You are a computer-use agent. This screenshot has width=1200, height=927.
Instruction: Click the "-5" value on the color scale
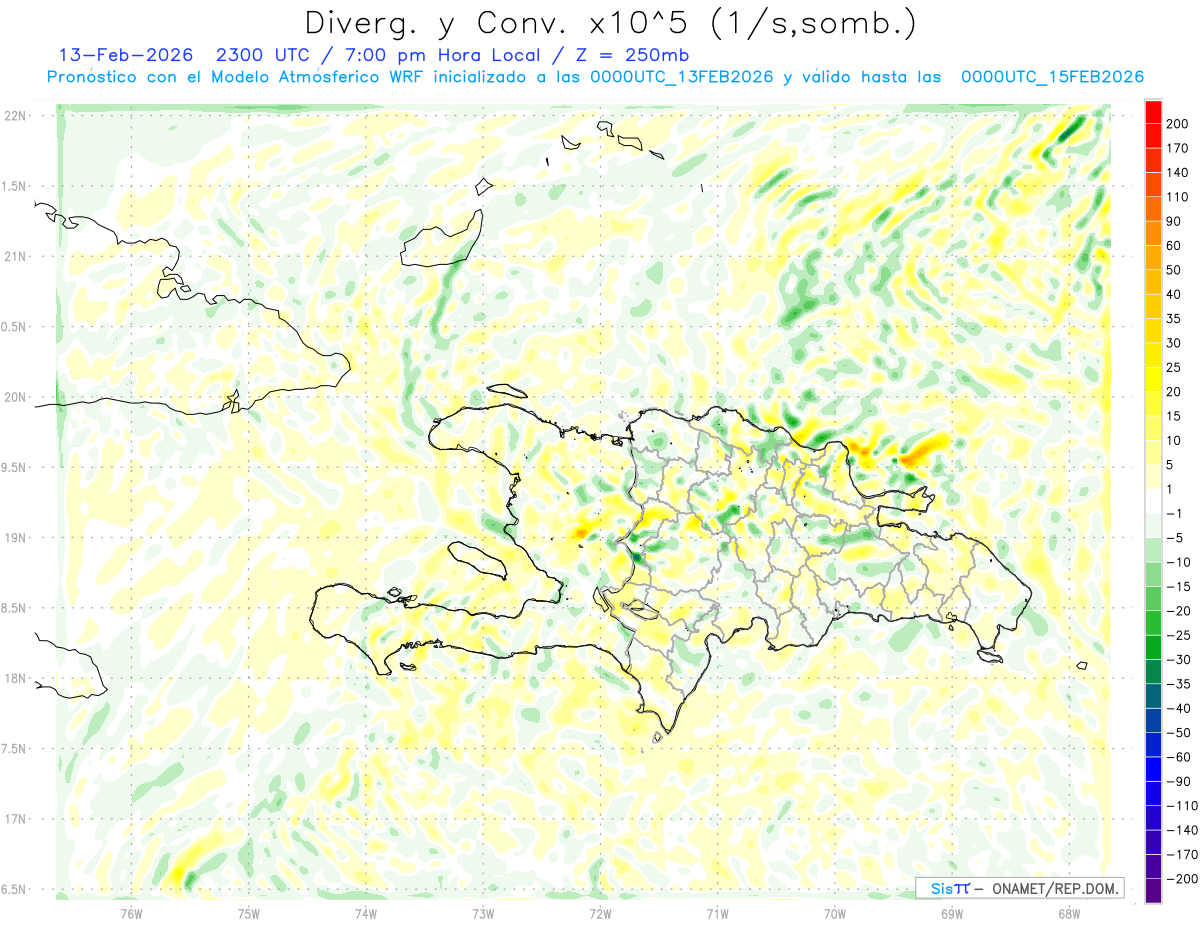[x=1176, y=538]
